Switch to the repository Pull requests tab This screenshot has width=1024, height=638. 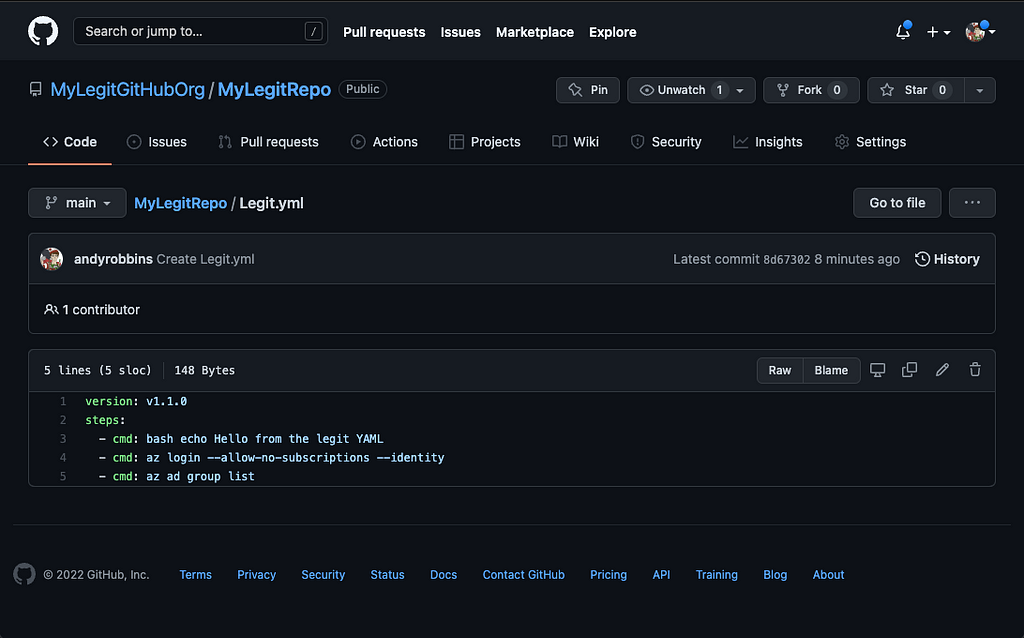(x=268, y=142)
